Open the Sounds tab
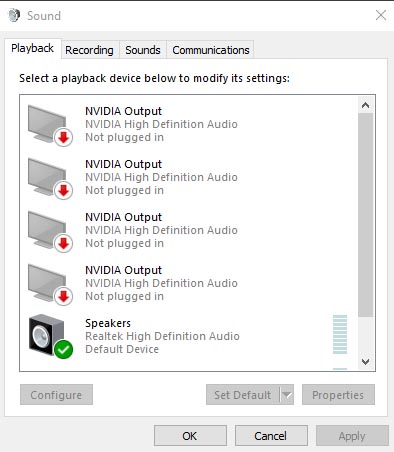The width and height of the screenshot is (394, 452). point(143,50)
